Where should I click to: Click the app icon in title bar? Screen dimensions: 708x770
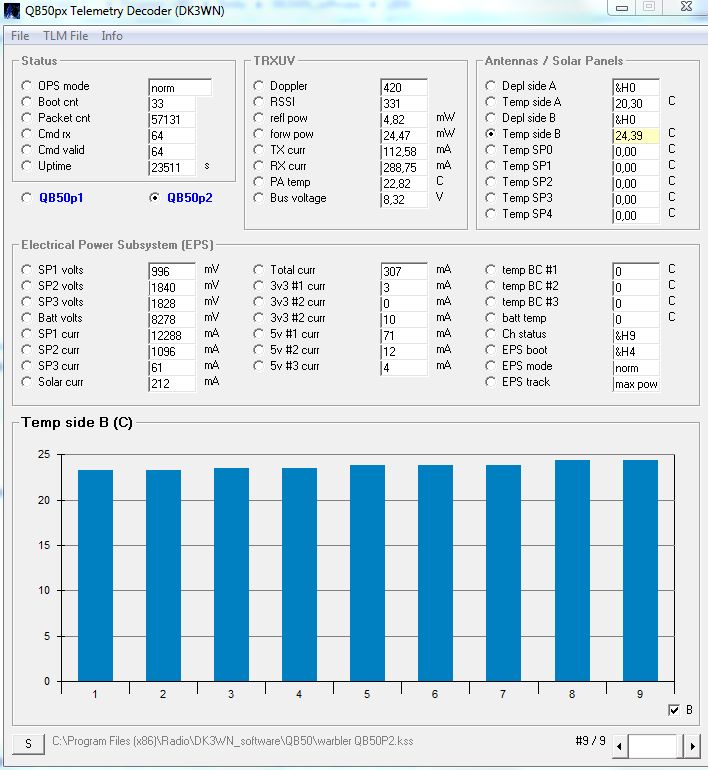pos(13,11)
